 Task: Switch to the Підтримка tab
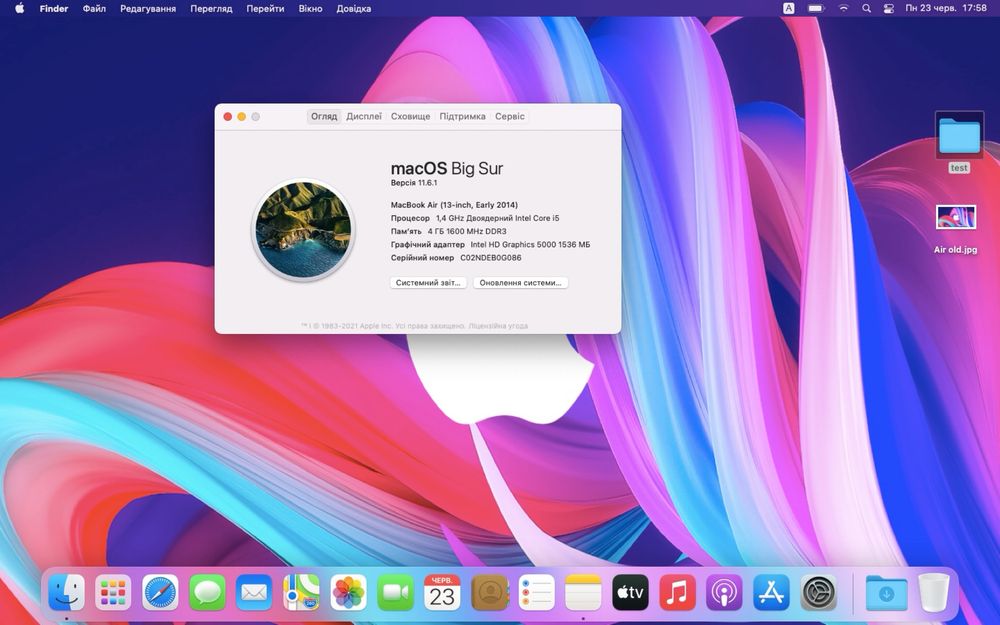(x=462, y=116)
